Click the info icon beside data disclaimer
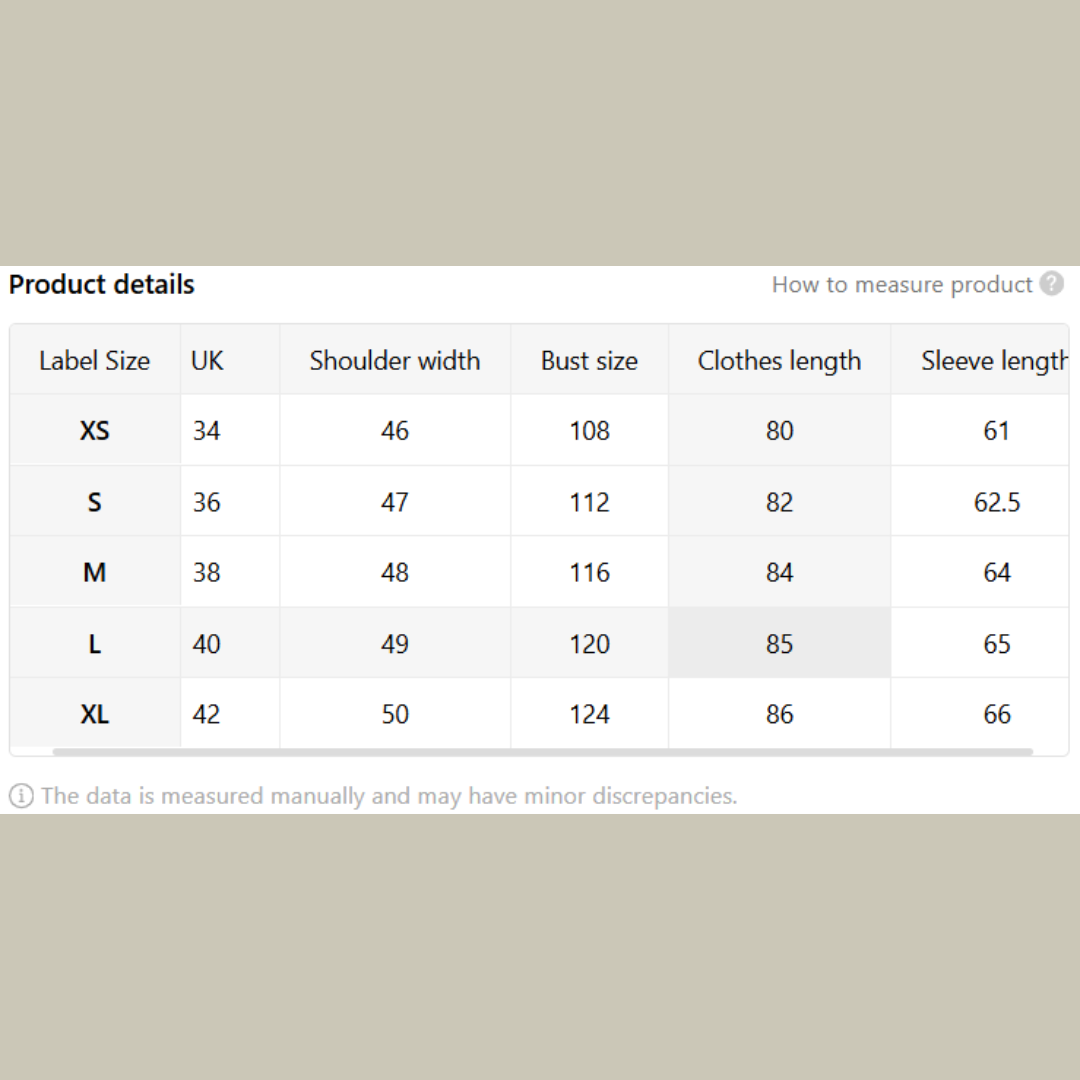 coord(20,796)
